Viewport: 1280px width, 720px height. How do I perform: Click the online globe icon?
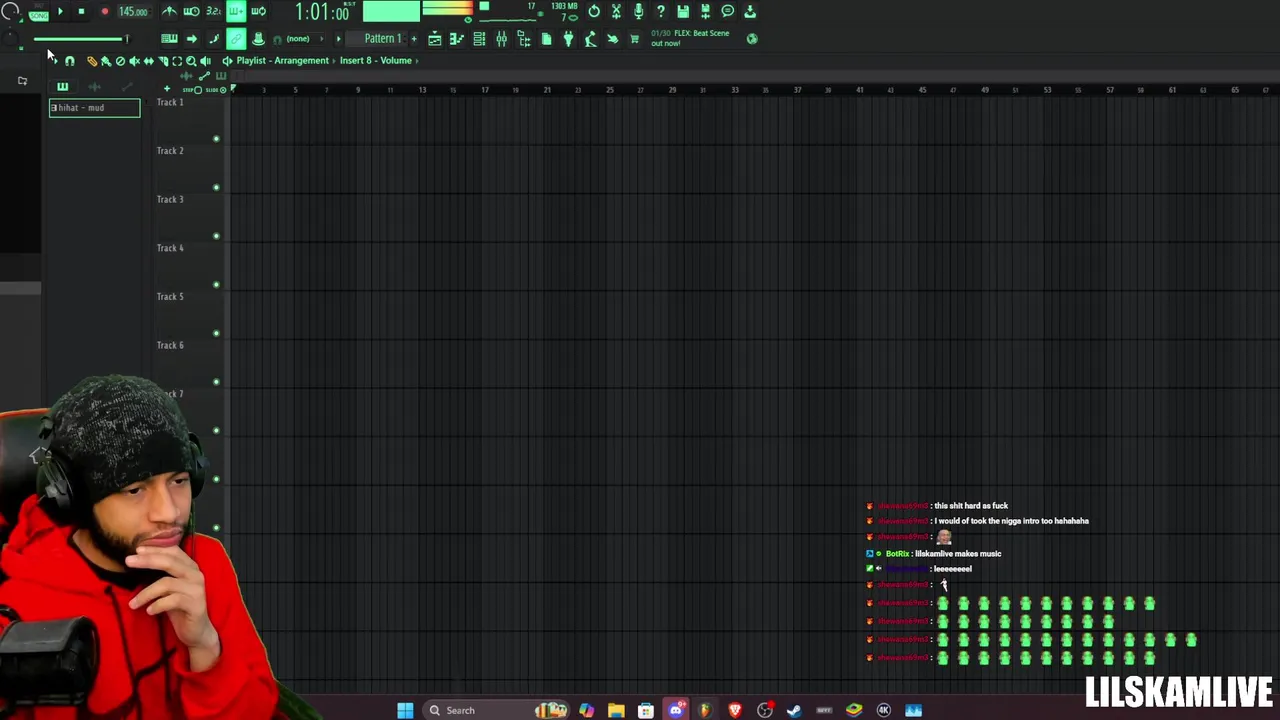(752, 39)
